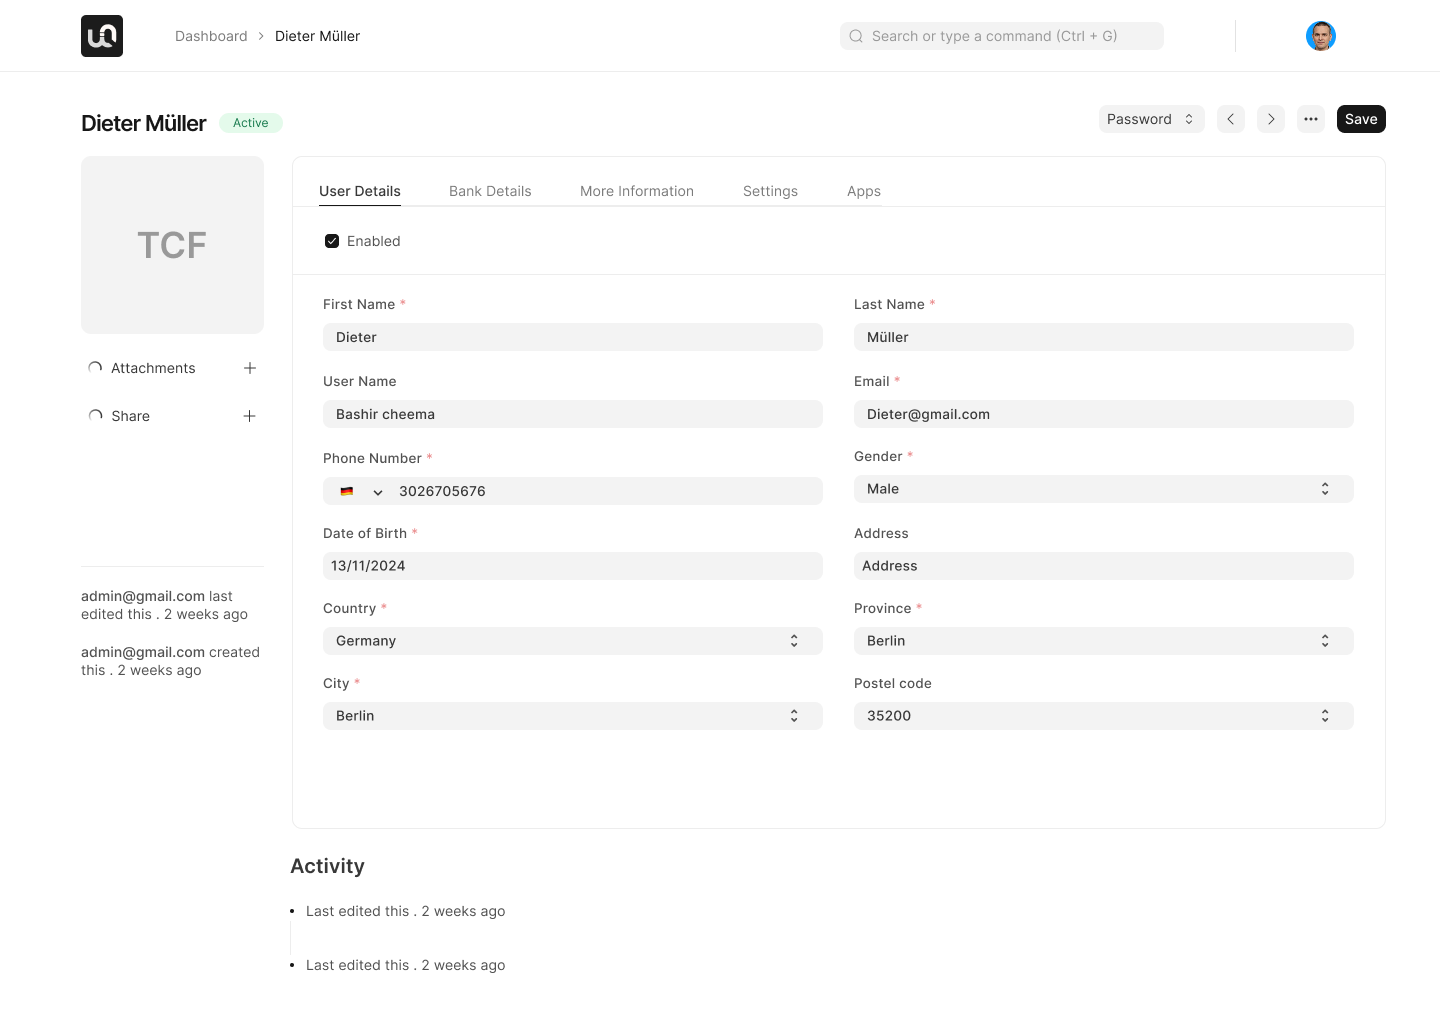
Task: Click the German flag in phone field
Action: pos(347,491)
